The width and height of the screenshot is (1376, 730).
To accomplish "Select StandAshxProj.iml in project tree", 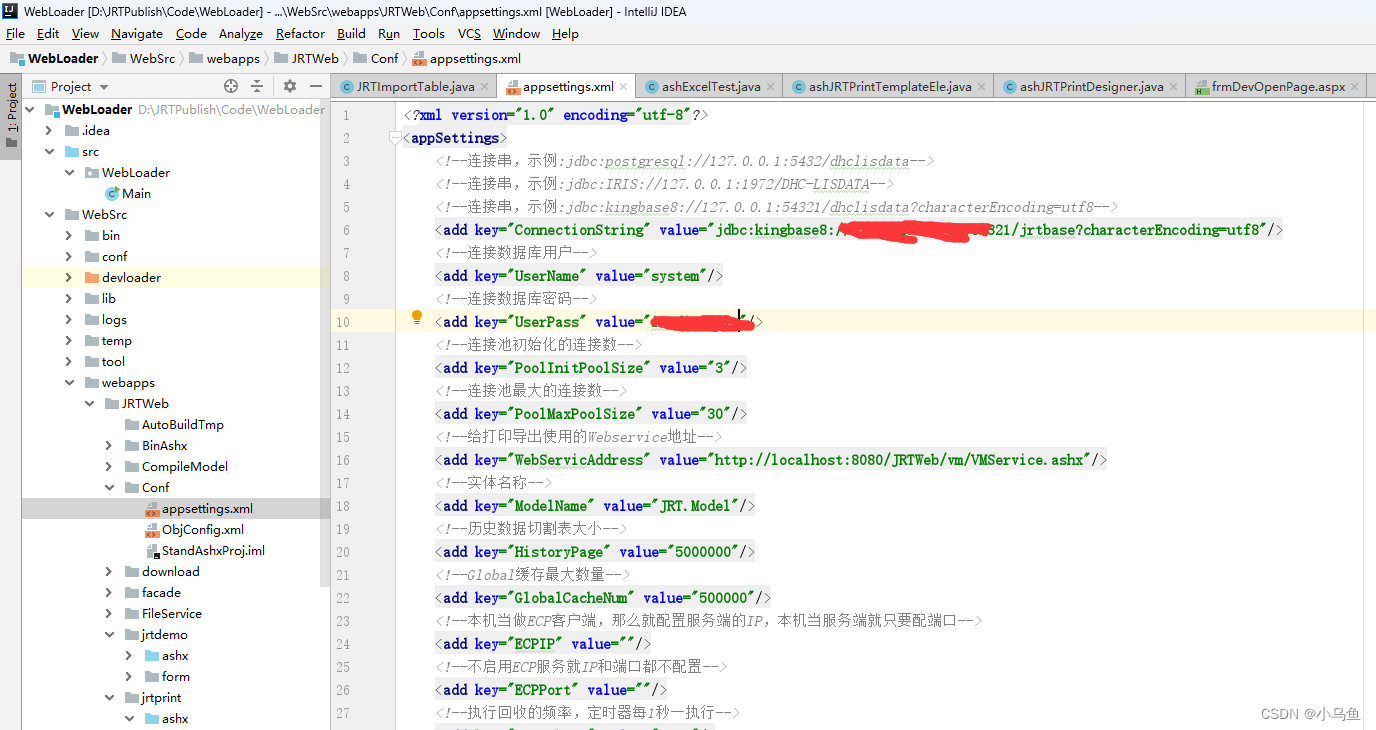I will coord(205,550).
